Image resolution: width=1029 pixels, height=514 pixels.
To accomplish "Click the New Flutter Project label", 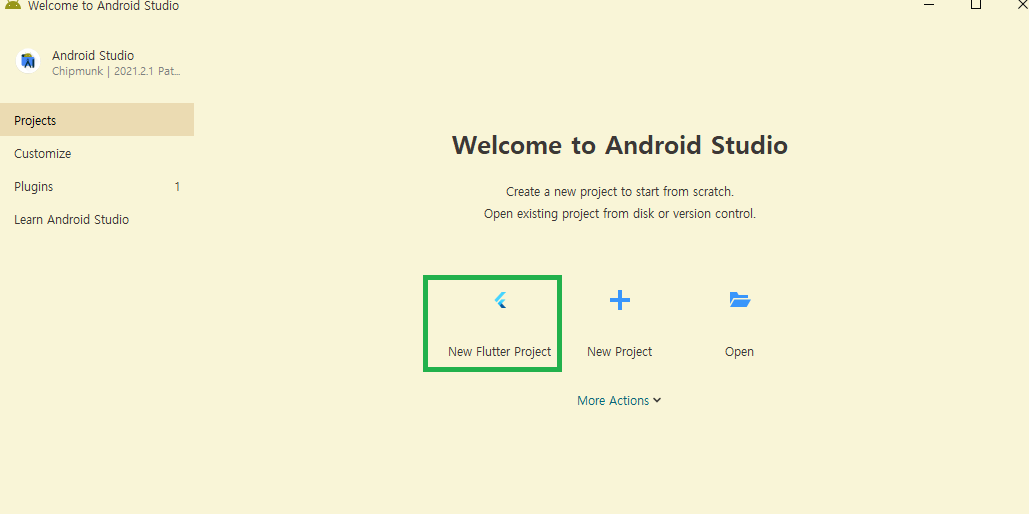I will click(x=499, y=352).
